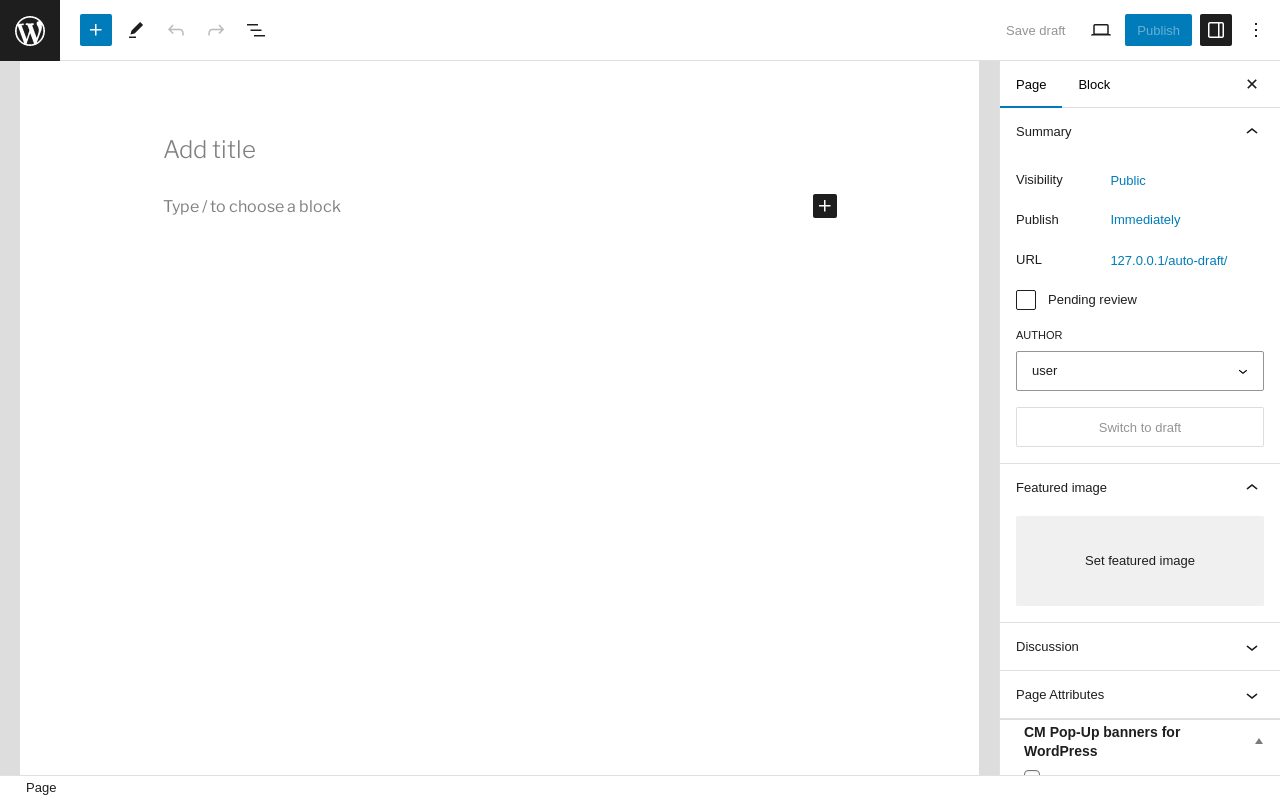Change the Public visibility setting
The height and width of the screenshot is (800, 1280).
[1128, 181]
